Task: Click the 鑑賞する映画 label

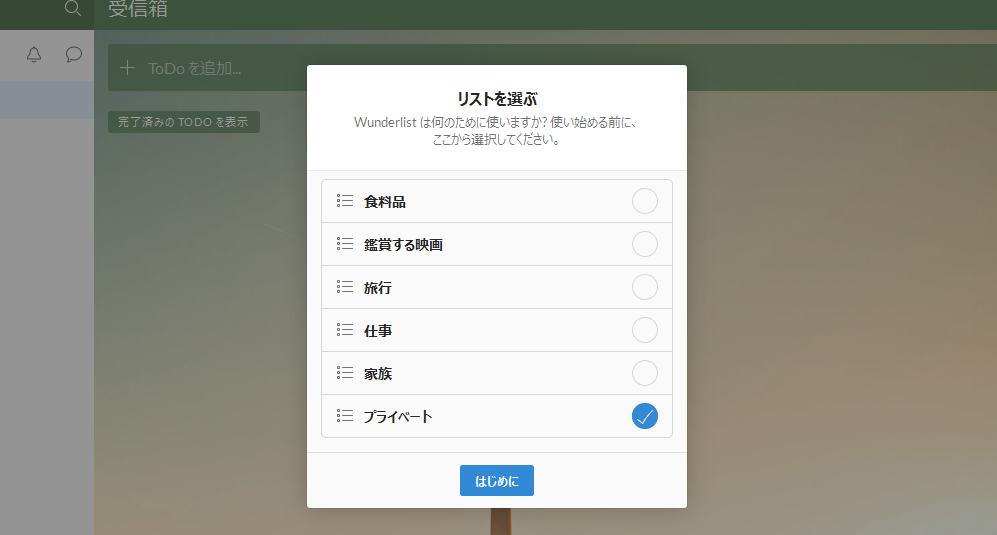Action: [403, 244]
